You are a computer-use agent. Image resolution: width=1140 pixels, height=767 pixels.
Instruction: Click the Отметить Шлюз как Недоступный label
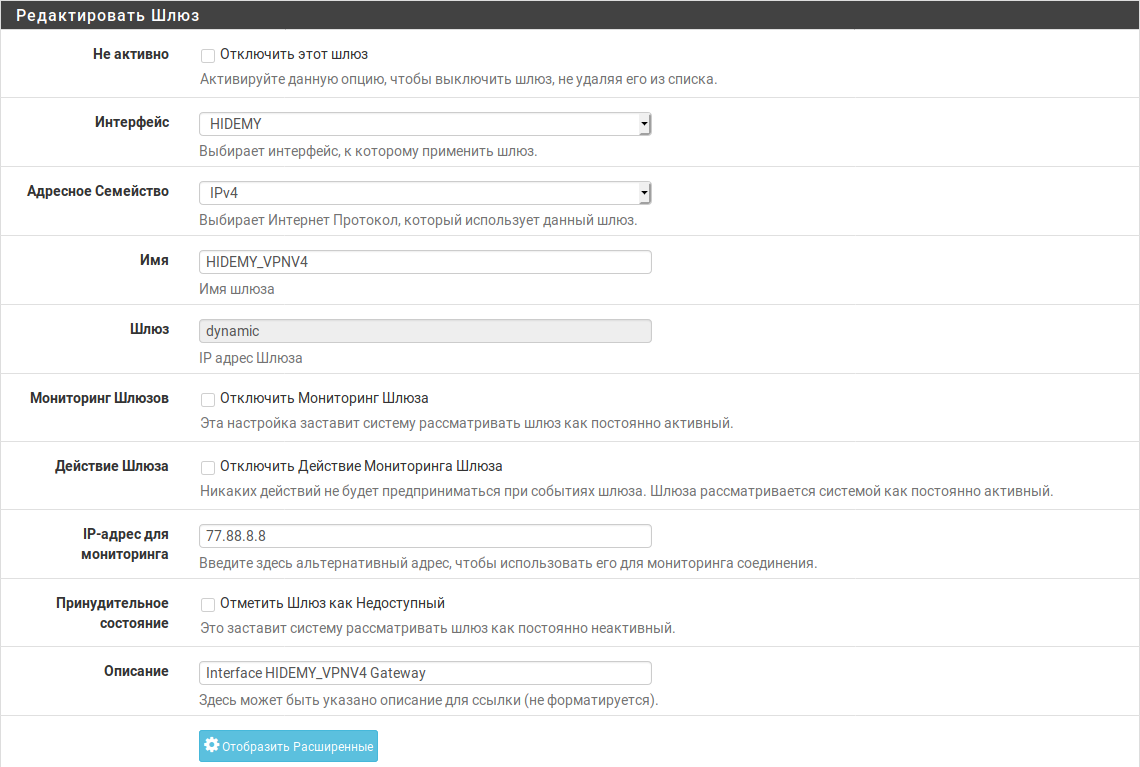332,603
